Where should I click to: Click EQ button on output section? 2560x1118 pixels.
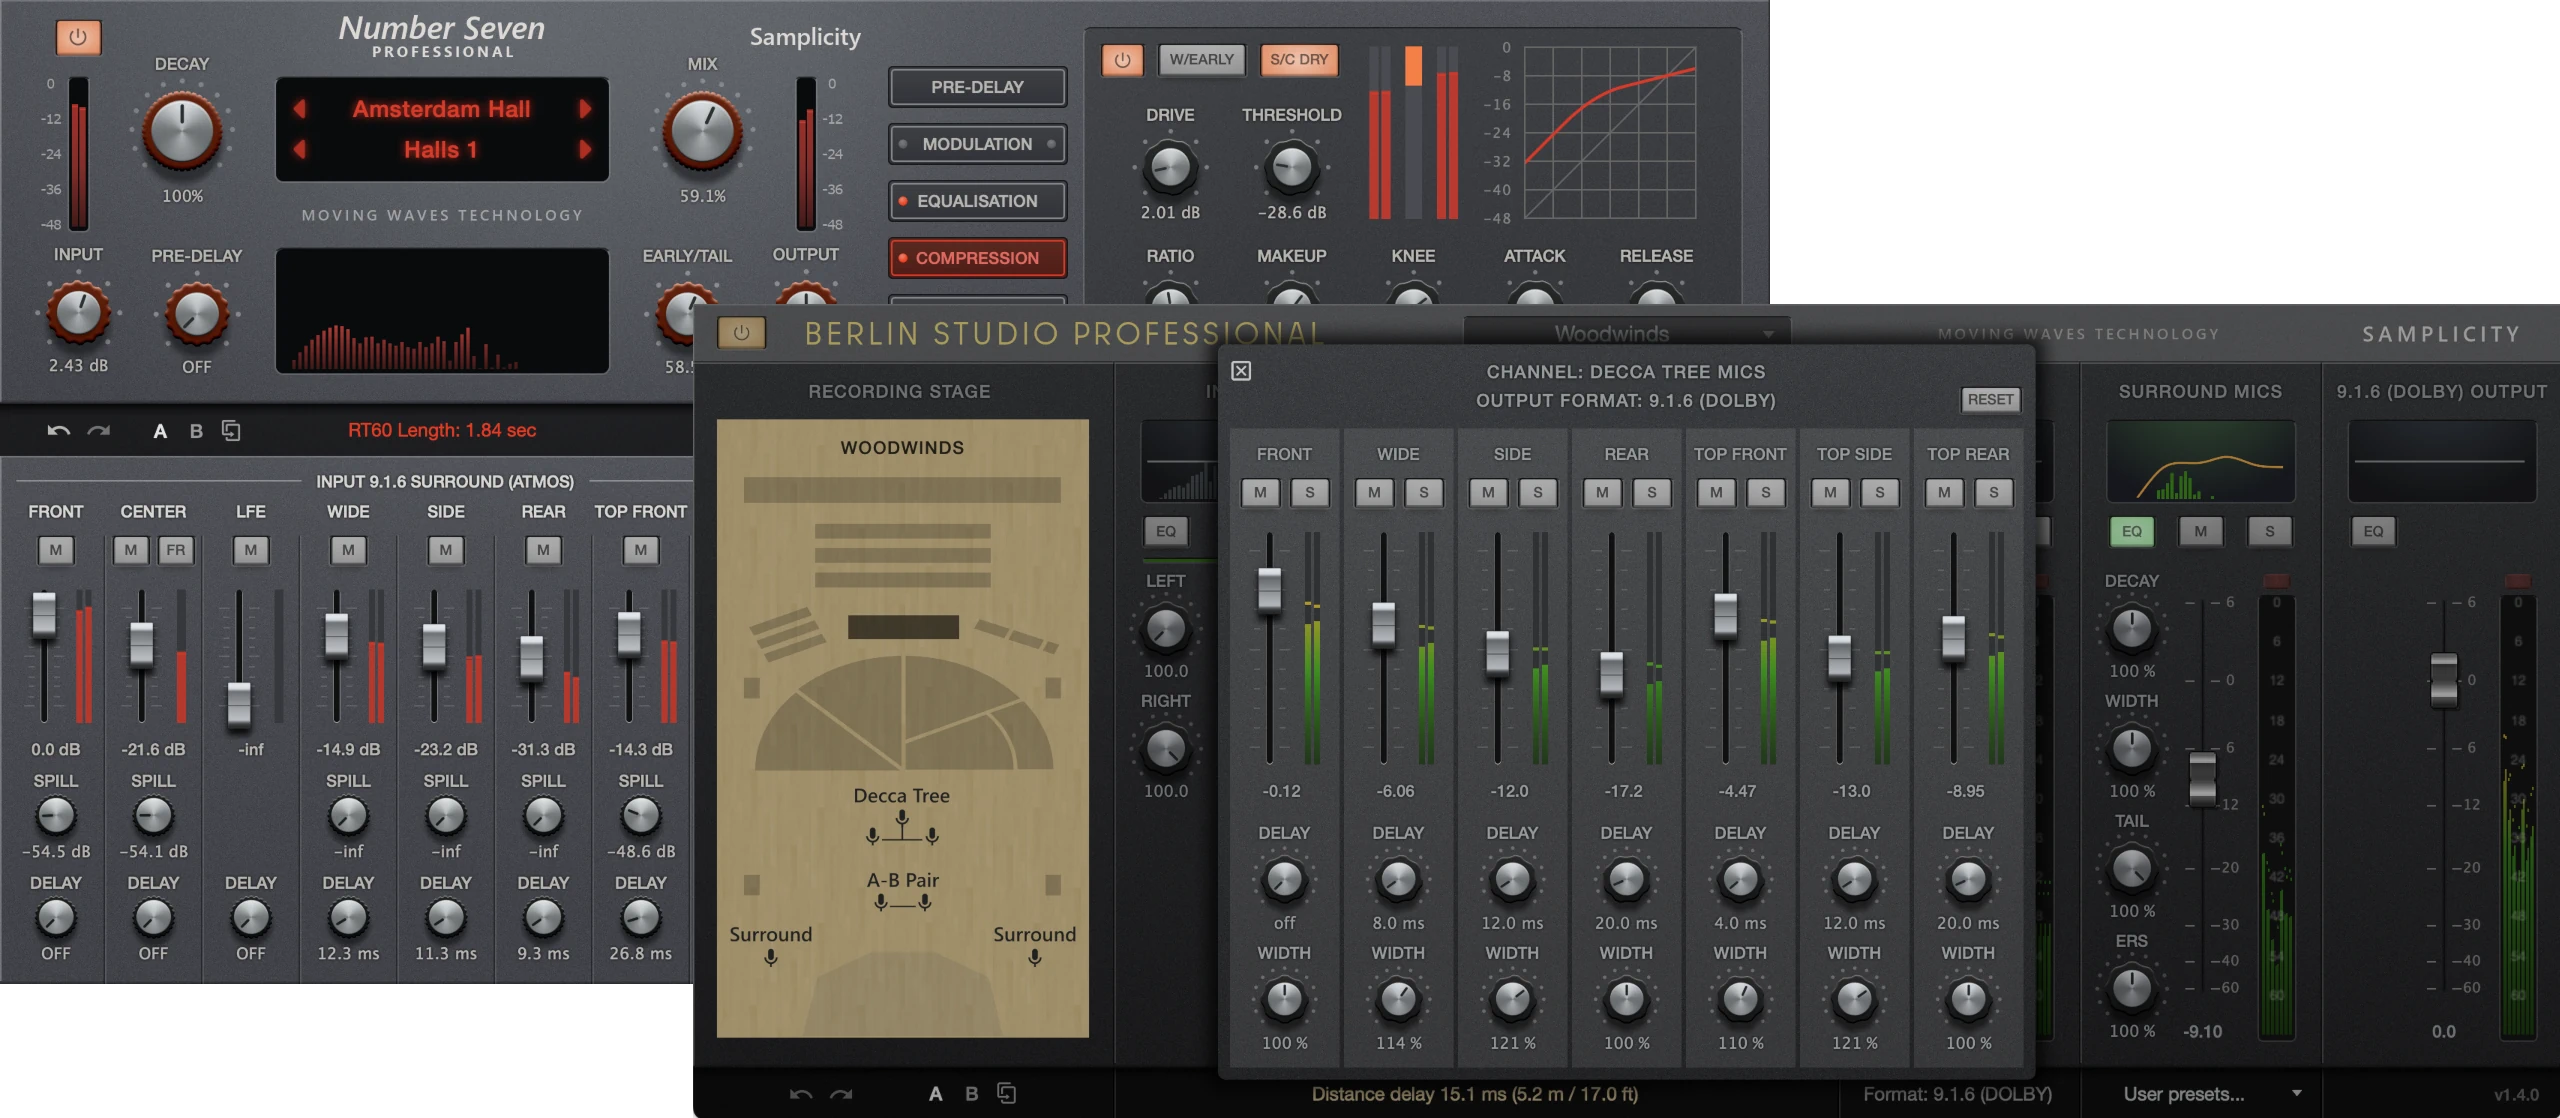pos(2373,531)
